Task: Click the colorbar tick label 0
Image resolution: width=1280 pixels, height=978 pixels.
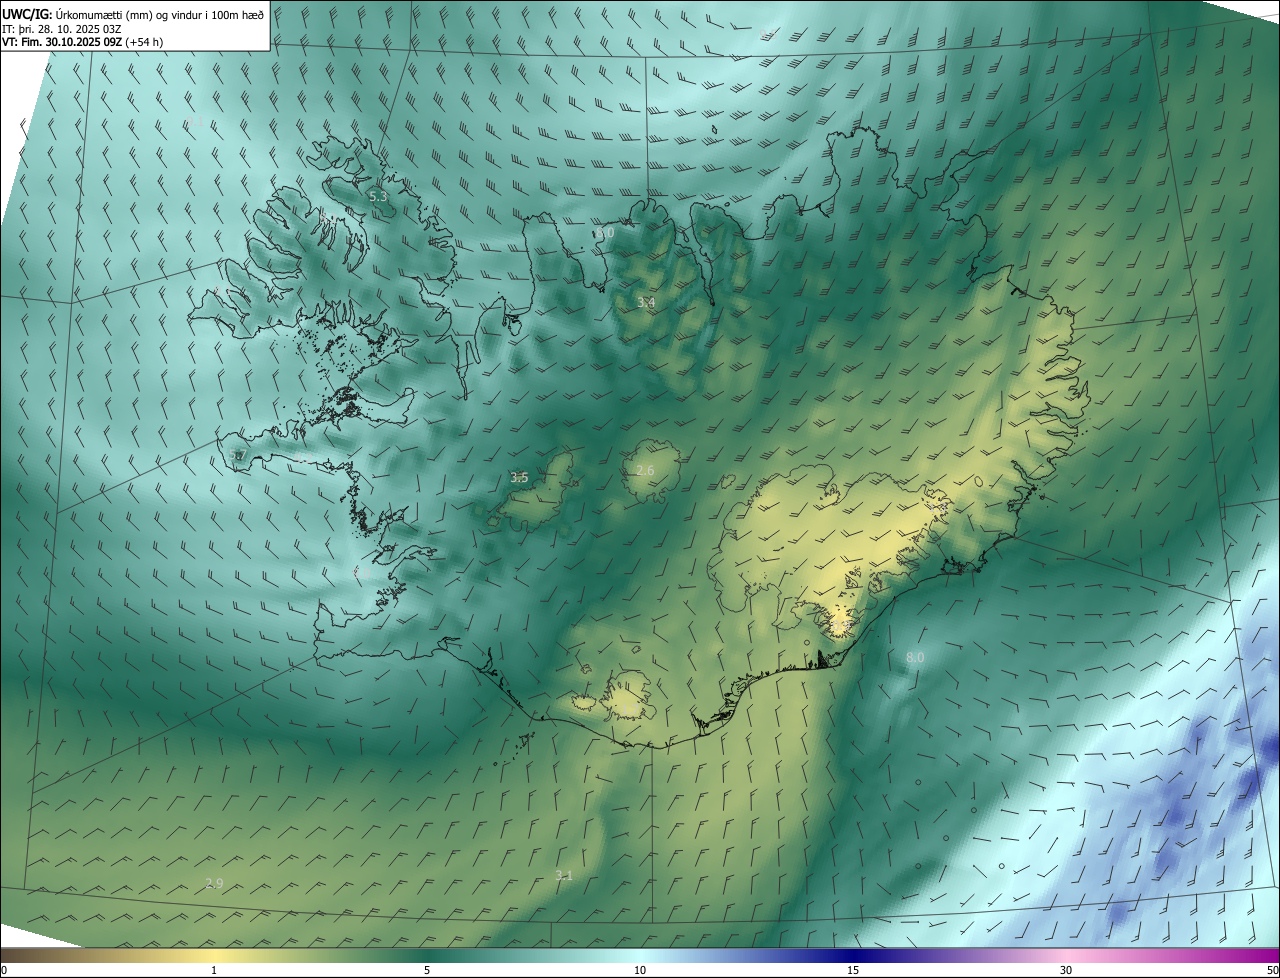Action: click(4, 971)
